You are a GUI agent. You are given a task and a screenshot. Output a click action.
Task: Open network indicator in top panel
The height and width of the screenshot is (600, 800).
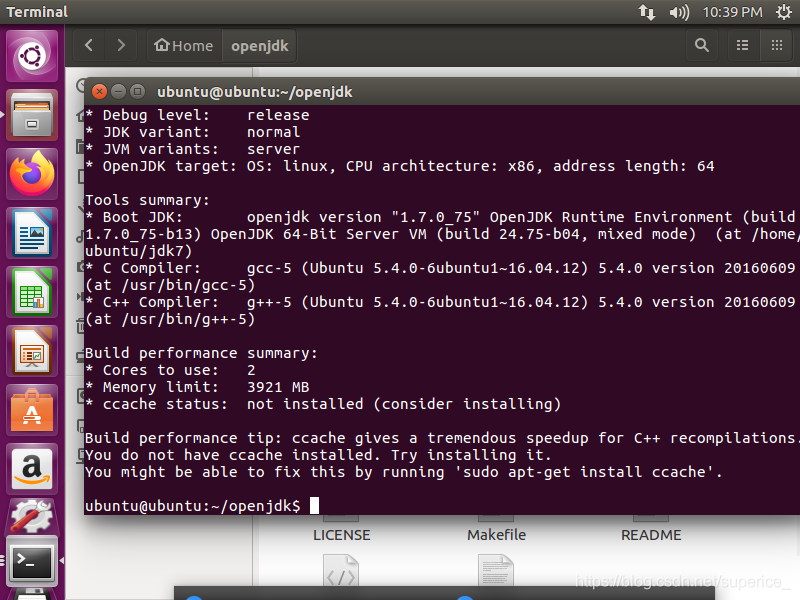[646, 12]
